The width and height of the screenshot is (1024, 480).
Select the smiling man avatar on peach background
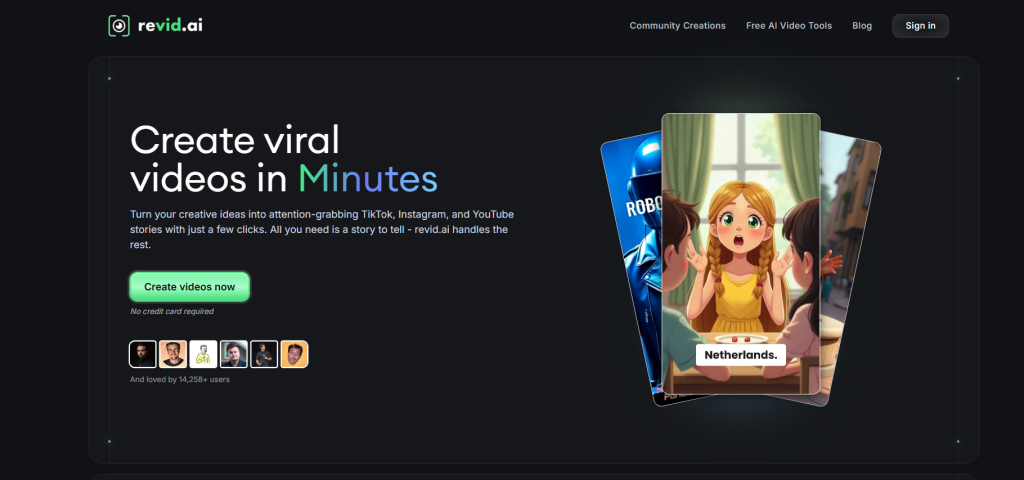(x=173, y=354)
